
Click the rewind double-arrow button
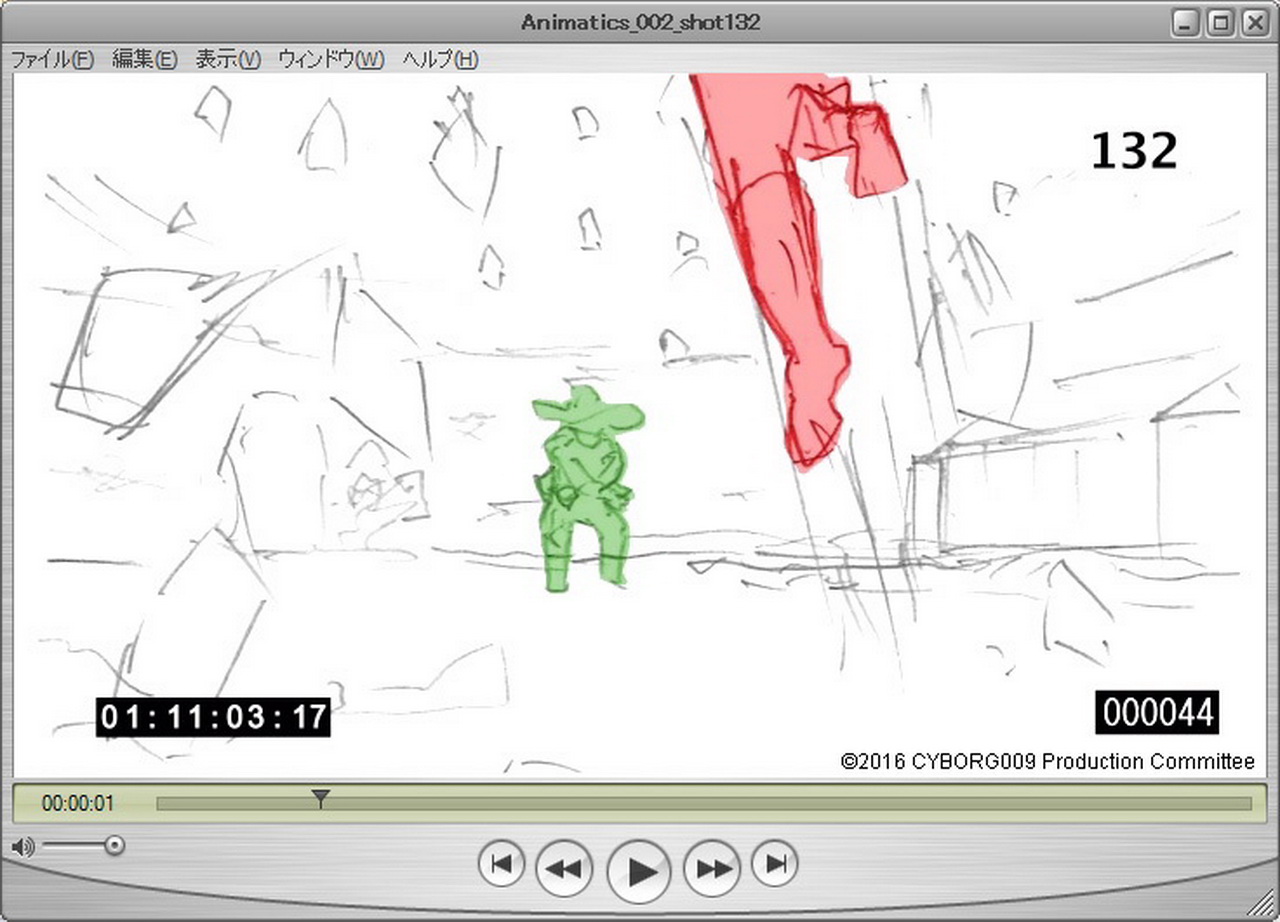pyautogui.click(x=564, y=868)
